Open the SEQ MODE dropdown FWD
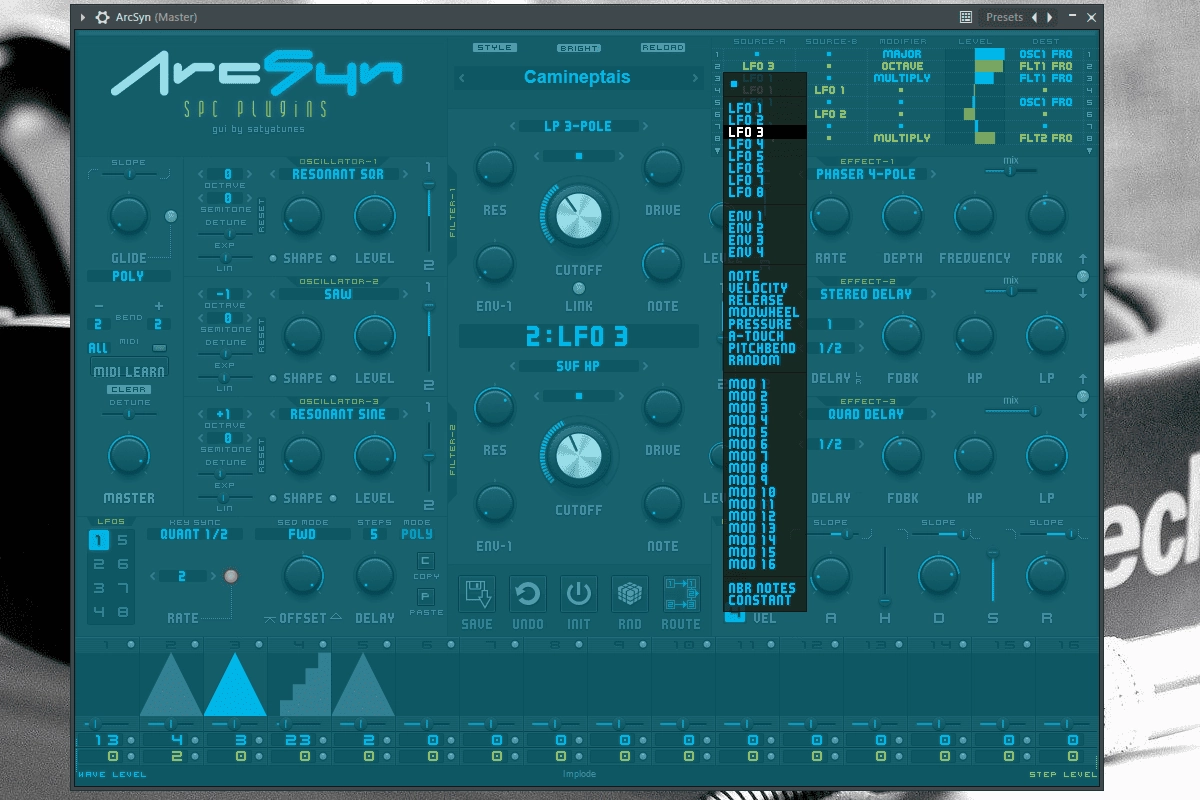Image resolution: width=1200 pixels, height=800 pixels. (302, 534)
